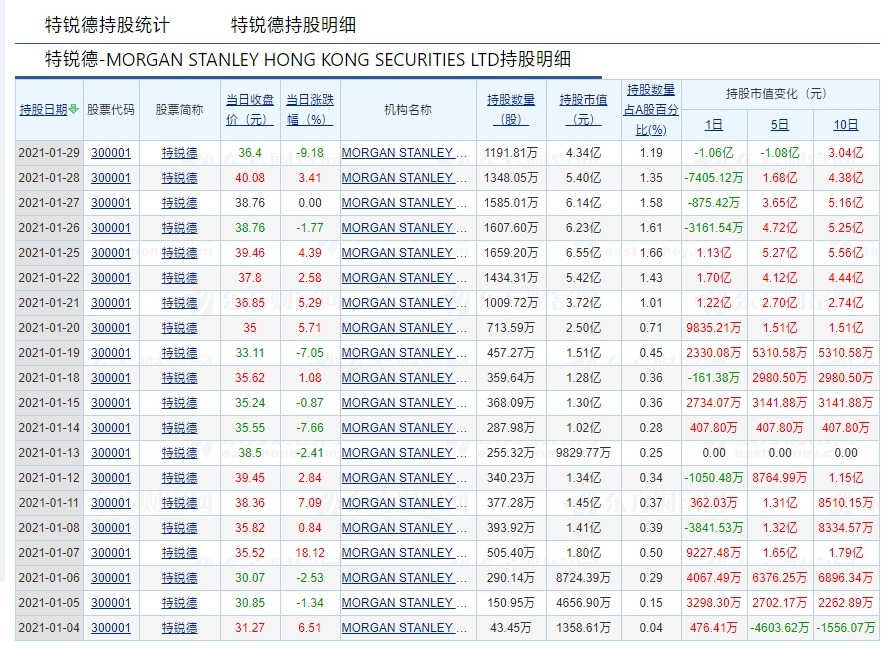Select the closing price 33.11
The image size is (884, 654).
(250, 353)
